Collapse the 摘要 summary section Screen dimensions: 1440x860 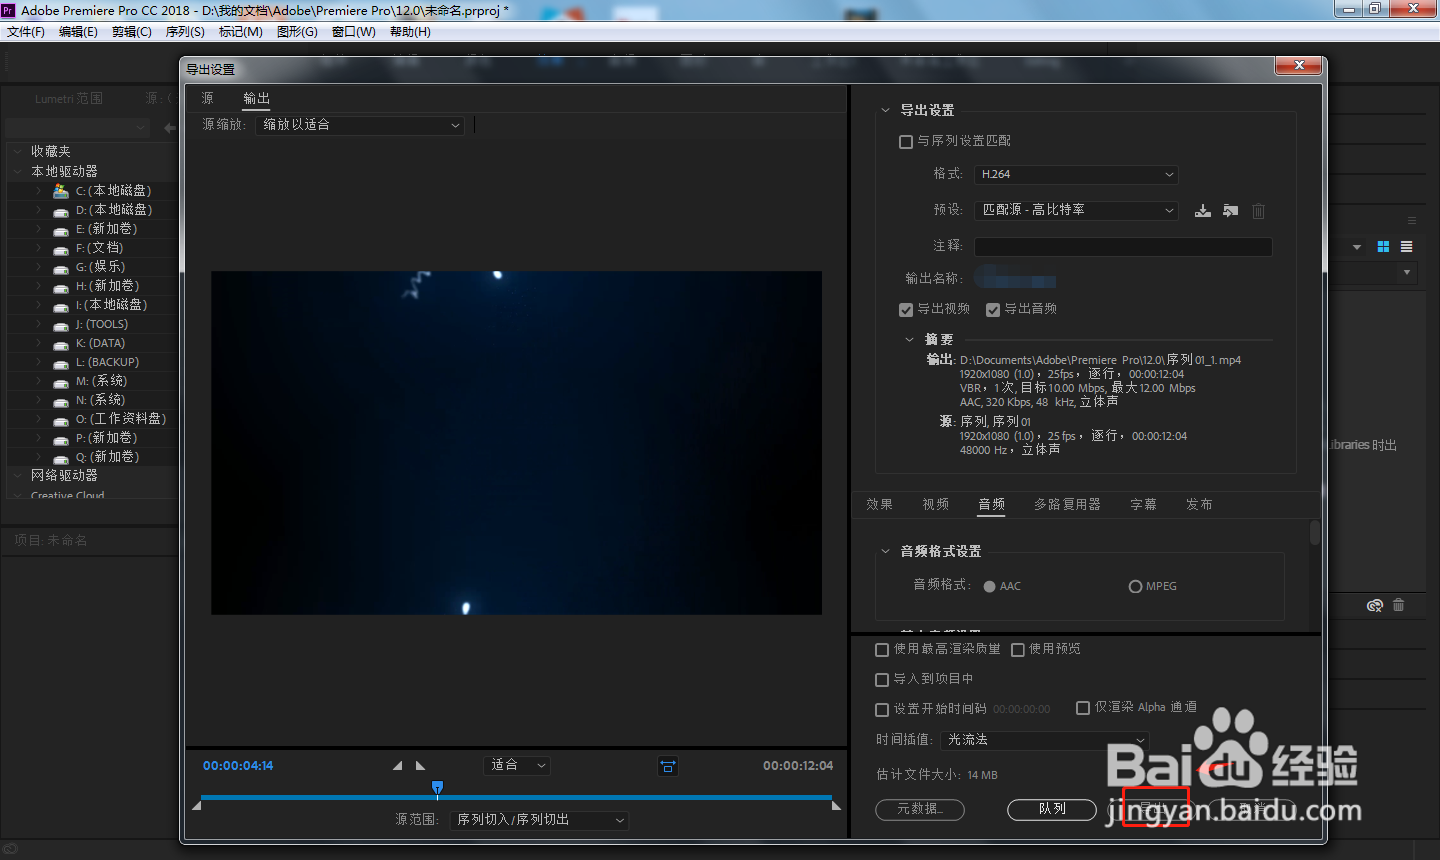click(909, 340)
